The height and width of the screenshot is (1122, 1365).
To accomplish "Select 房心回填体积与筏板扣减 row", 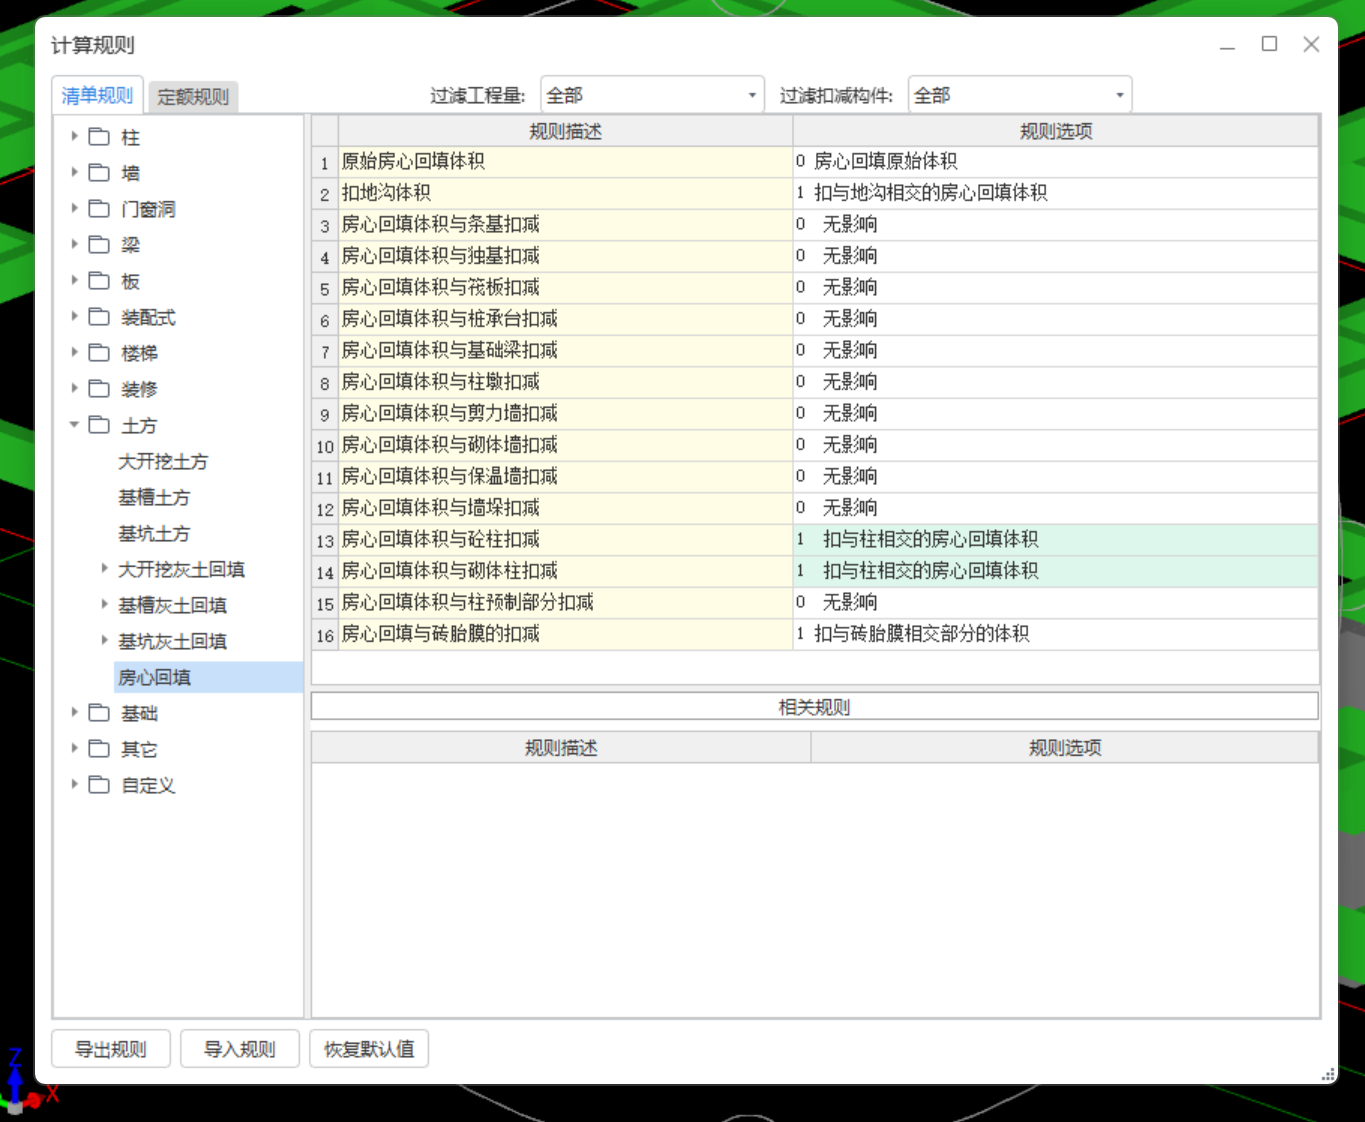I will point(566,288).
